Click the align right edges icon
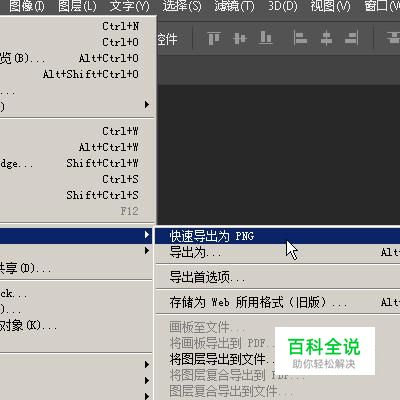This screenshot has height=400, width=400. 352,38
